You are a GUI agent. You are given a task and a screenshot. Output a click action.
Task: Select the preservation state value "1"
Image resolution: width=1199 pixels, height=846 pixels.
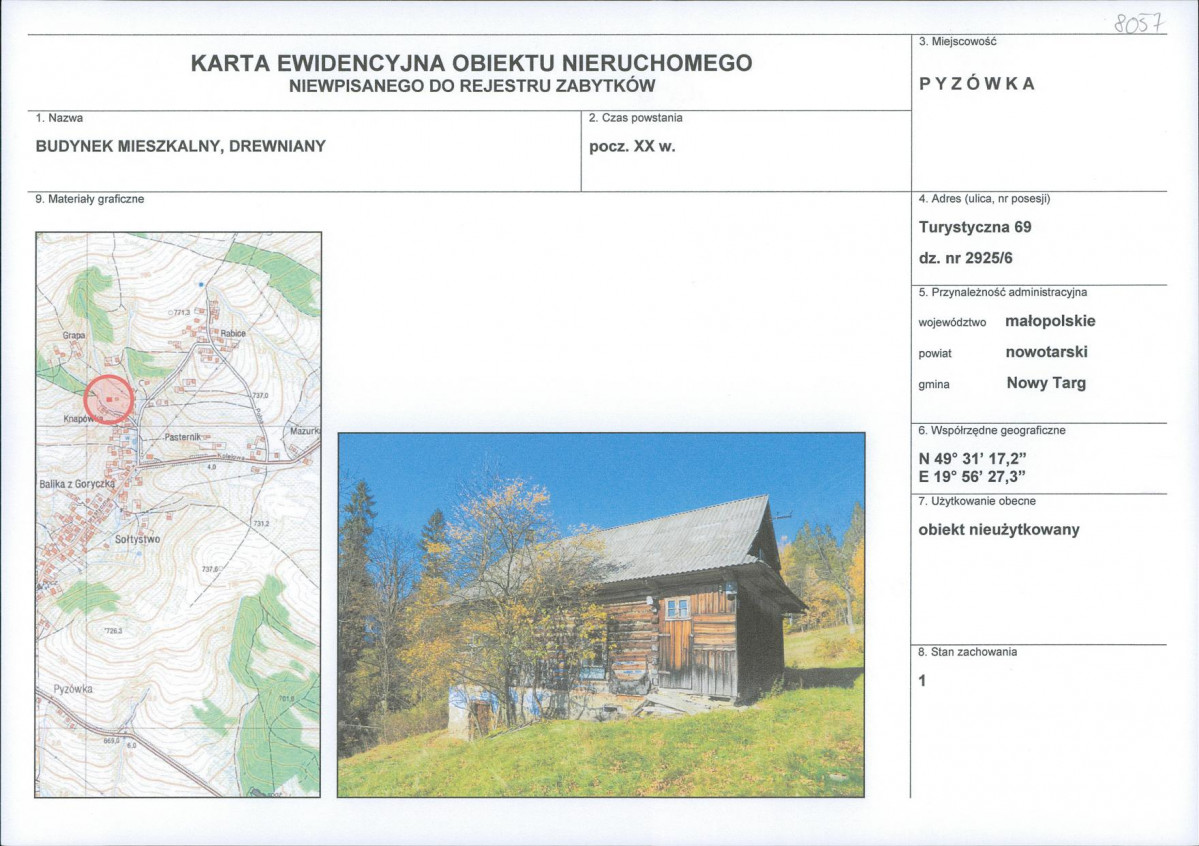[922, 681]
